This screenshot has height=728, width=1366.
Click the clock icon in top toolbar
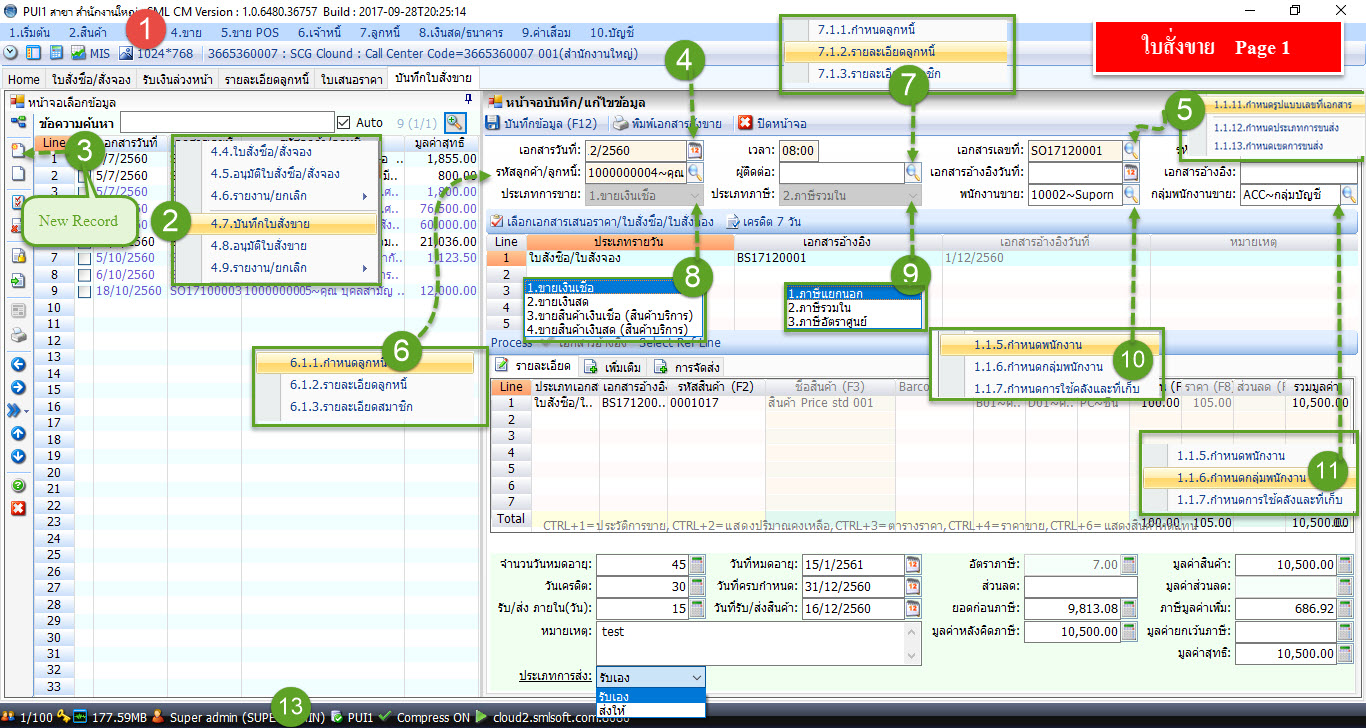[11, 52]
